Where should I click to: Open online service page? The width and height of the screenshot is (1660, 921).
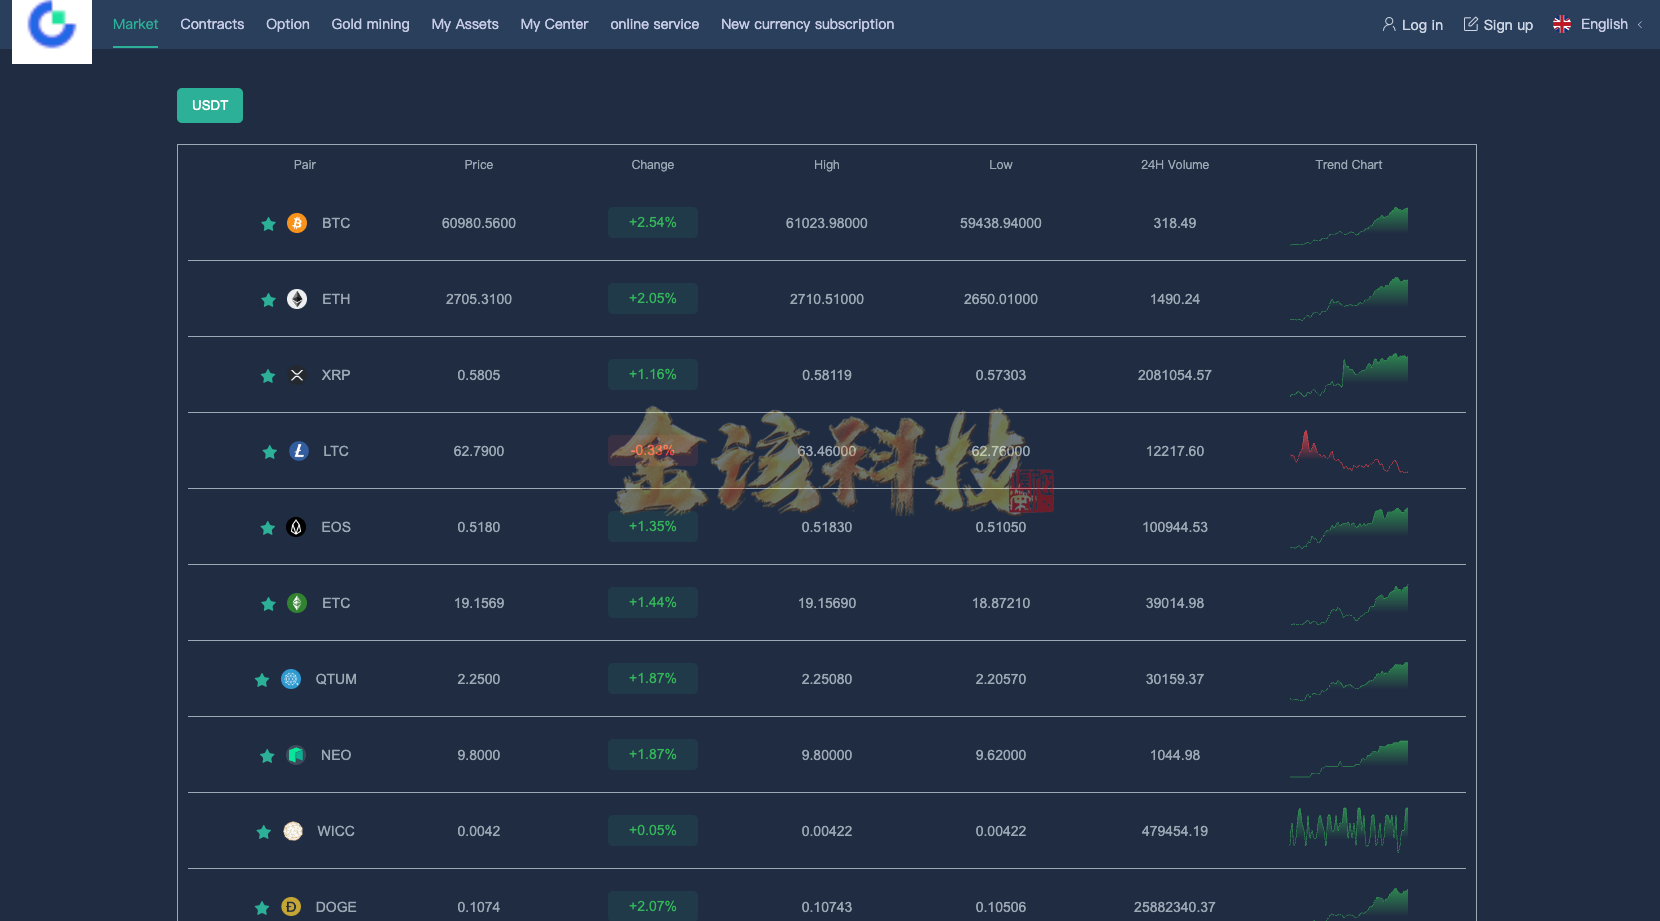(654, 24)
